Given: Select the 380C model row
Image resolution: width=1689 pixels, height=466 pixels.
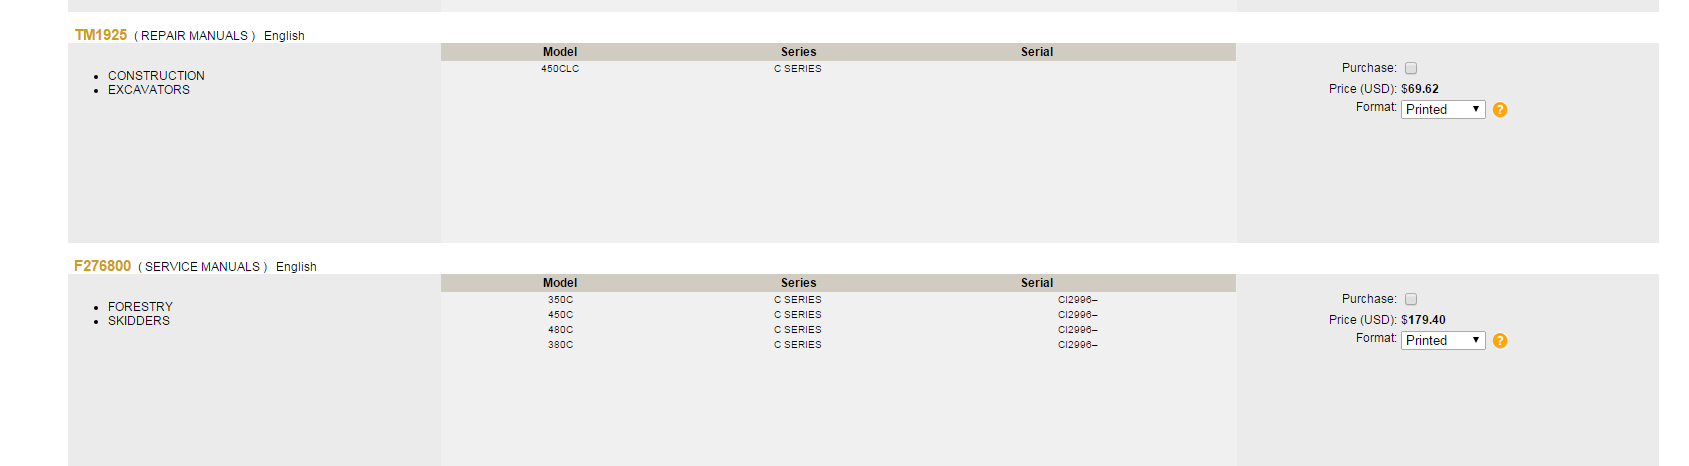Looking at the screenshot, I should pyautogui.click(x=560, y=345).
